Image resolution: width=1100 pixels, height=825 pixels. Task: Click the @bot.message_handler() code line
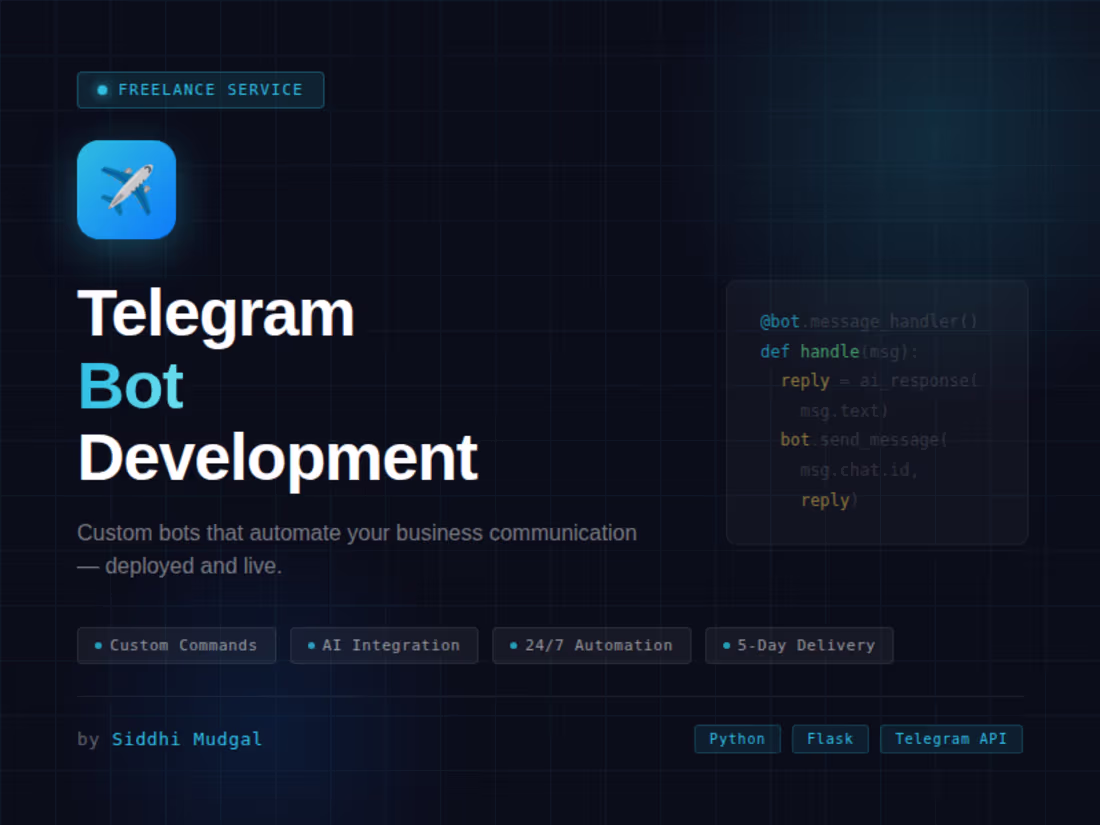[868, 322]
